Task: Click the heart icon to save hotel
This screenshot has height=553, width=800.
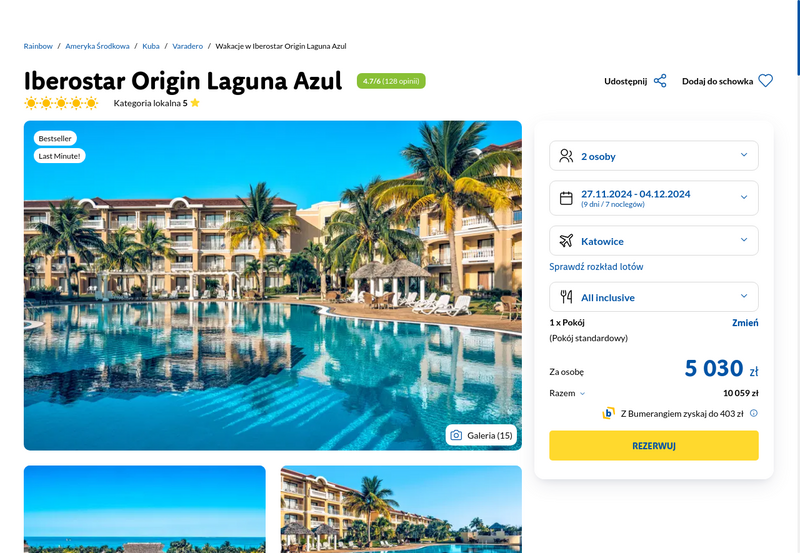Action: 765,81
